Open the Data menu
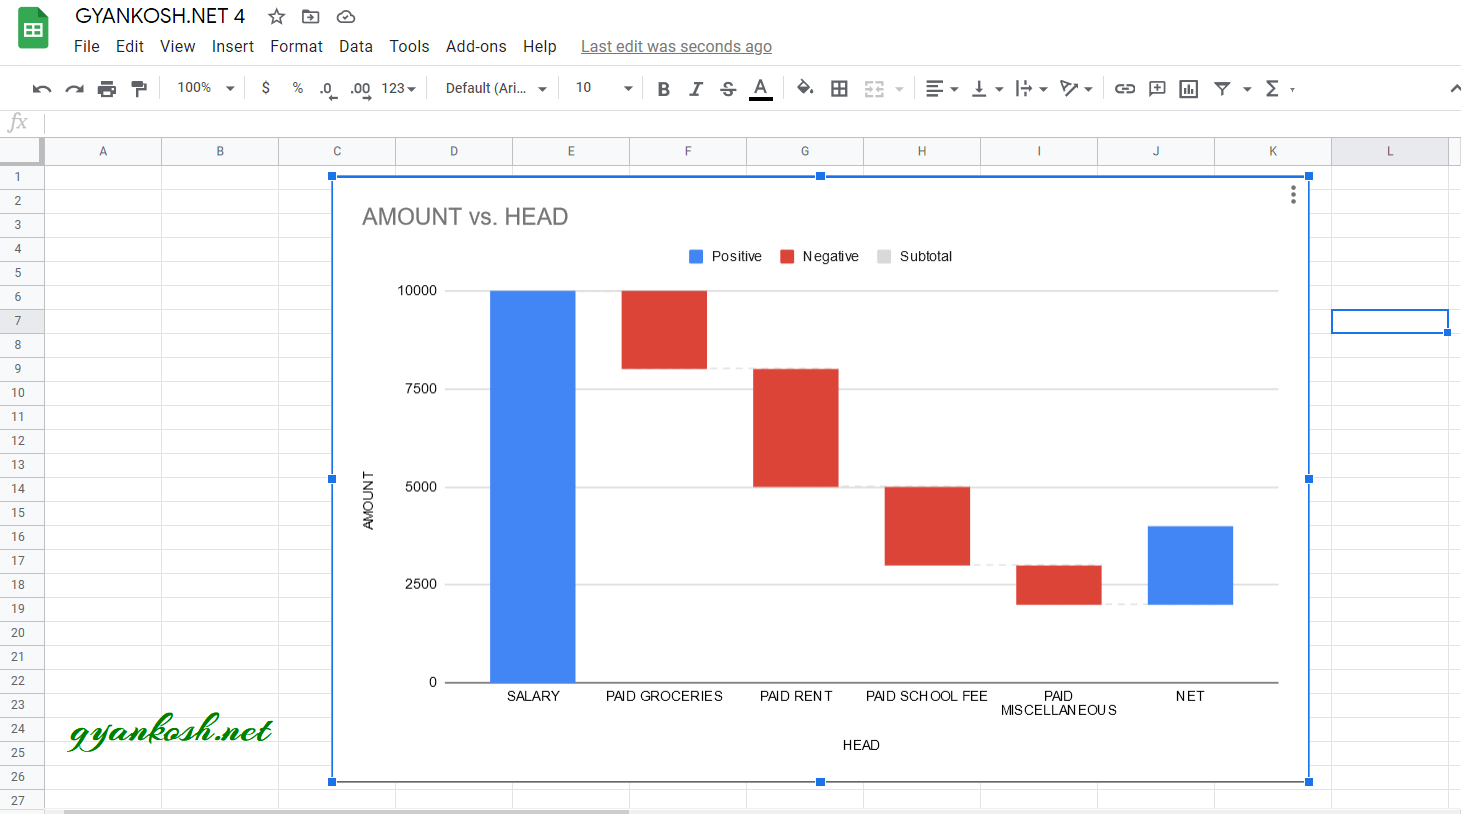This screenshot has height=814, width=1461. (x=356, y=46)
